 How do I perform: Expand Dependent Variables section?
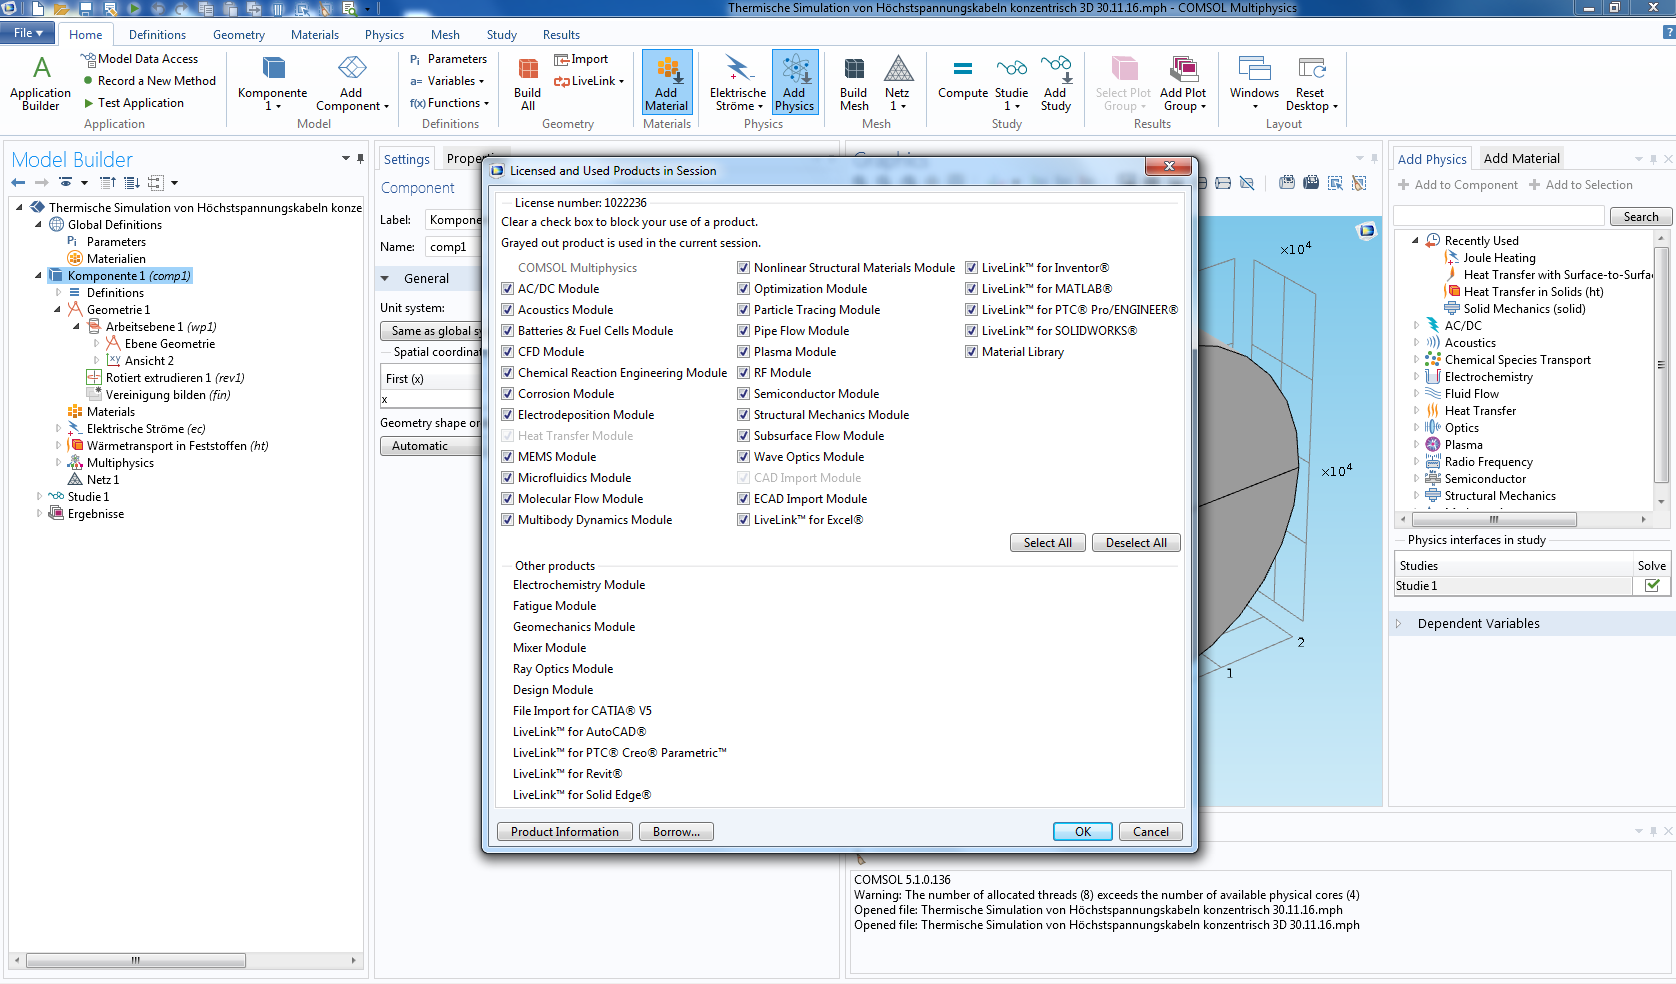(1399, 624)
